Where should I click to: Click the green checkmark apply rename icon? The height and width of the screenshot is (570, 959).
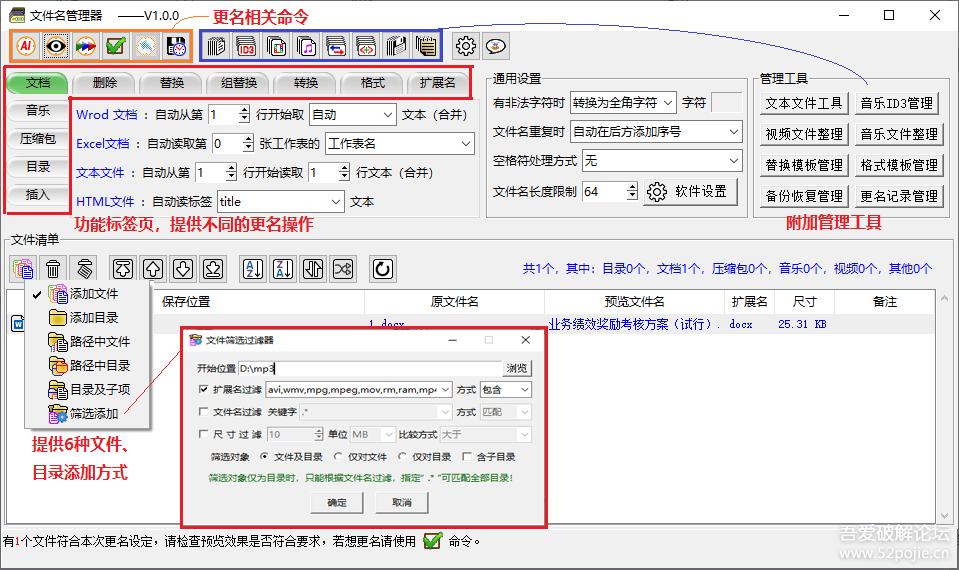click(116, 45)
